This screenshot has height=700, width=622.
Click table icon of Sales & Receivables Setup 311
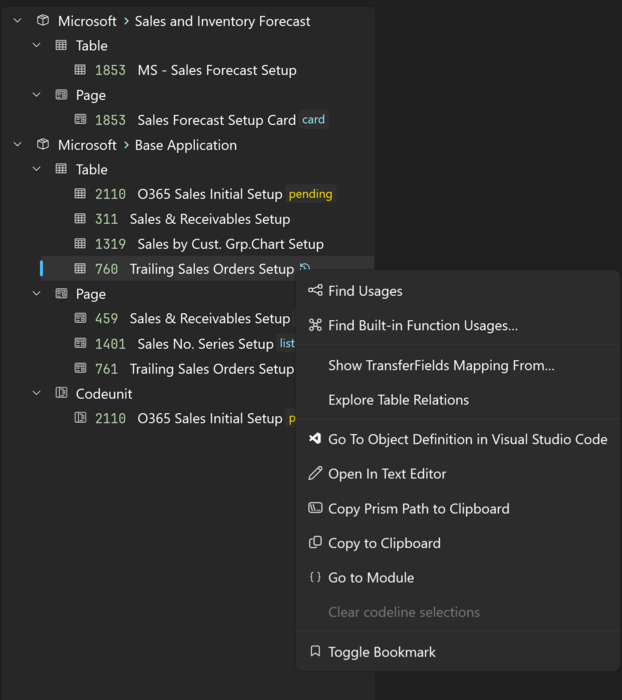tap(80, 219)
